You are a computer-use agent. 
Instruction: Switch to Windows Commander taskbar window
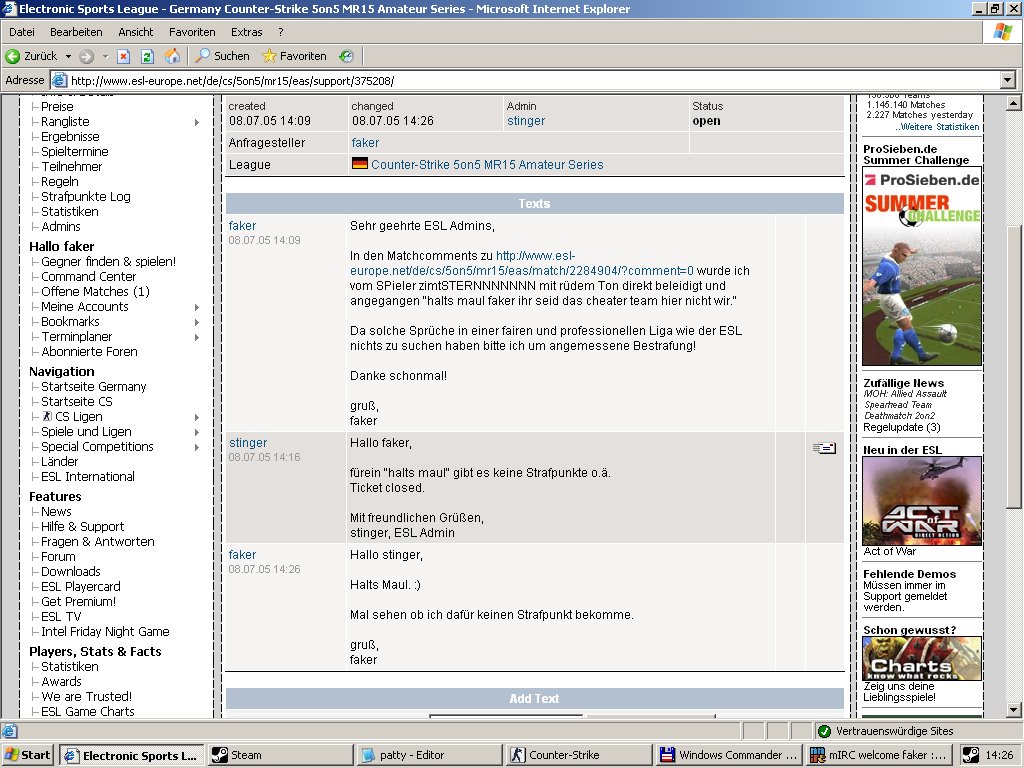[x=729, y=755]
